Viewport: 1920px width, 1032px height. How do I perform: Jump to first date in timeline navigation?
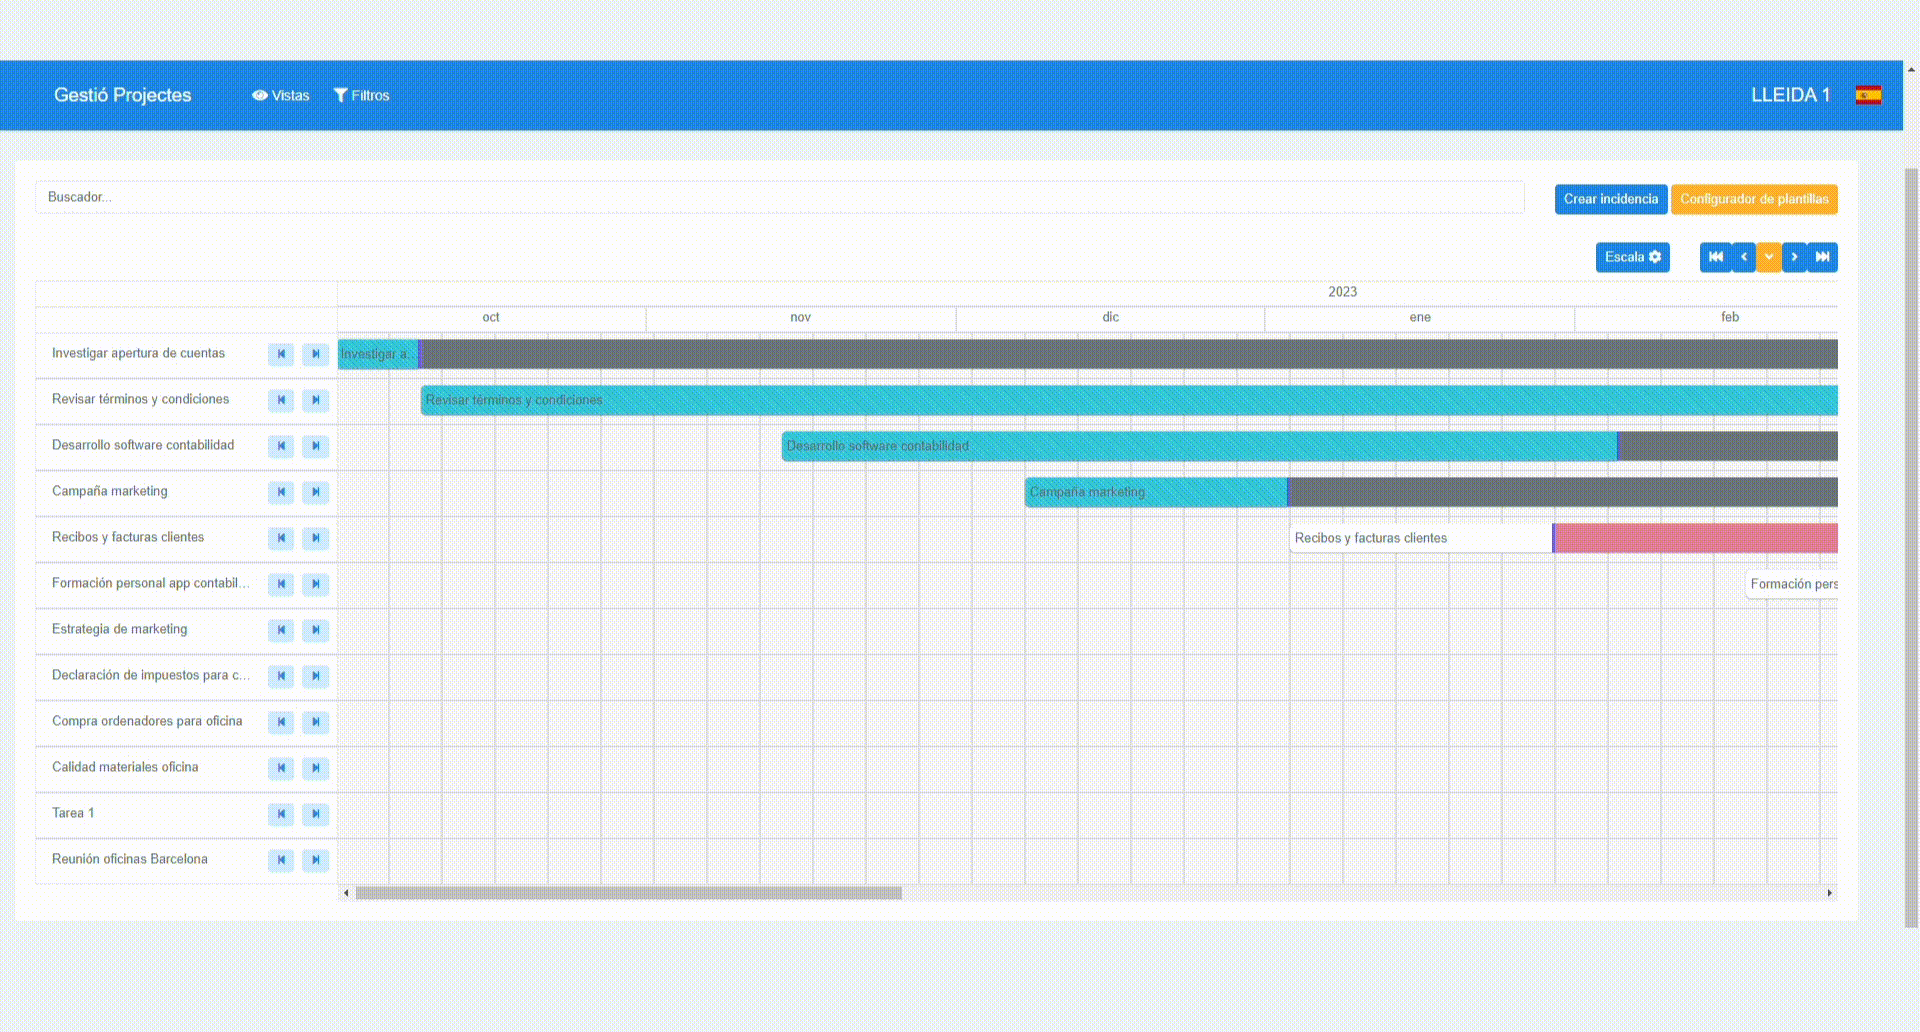click(1715, 257)
